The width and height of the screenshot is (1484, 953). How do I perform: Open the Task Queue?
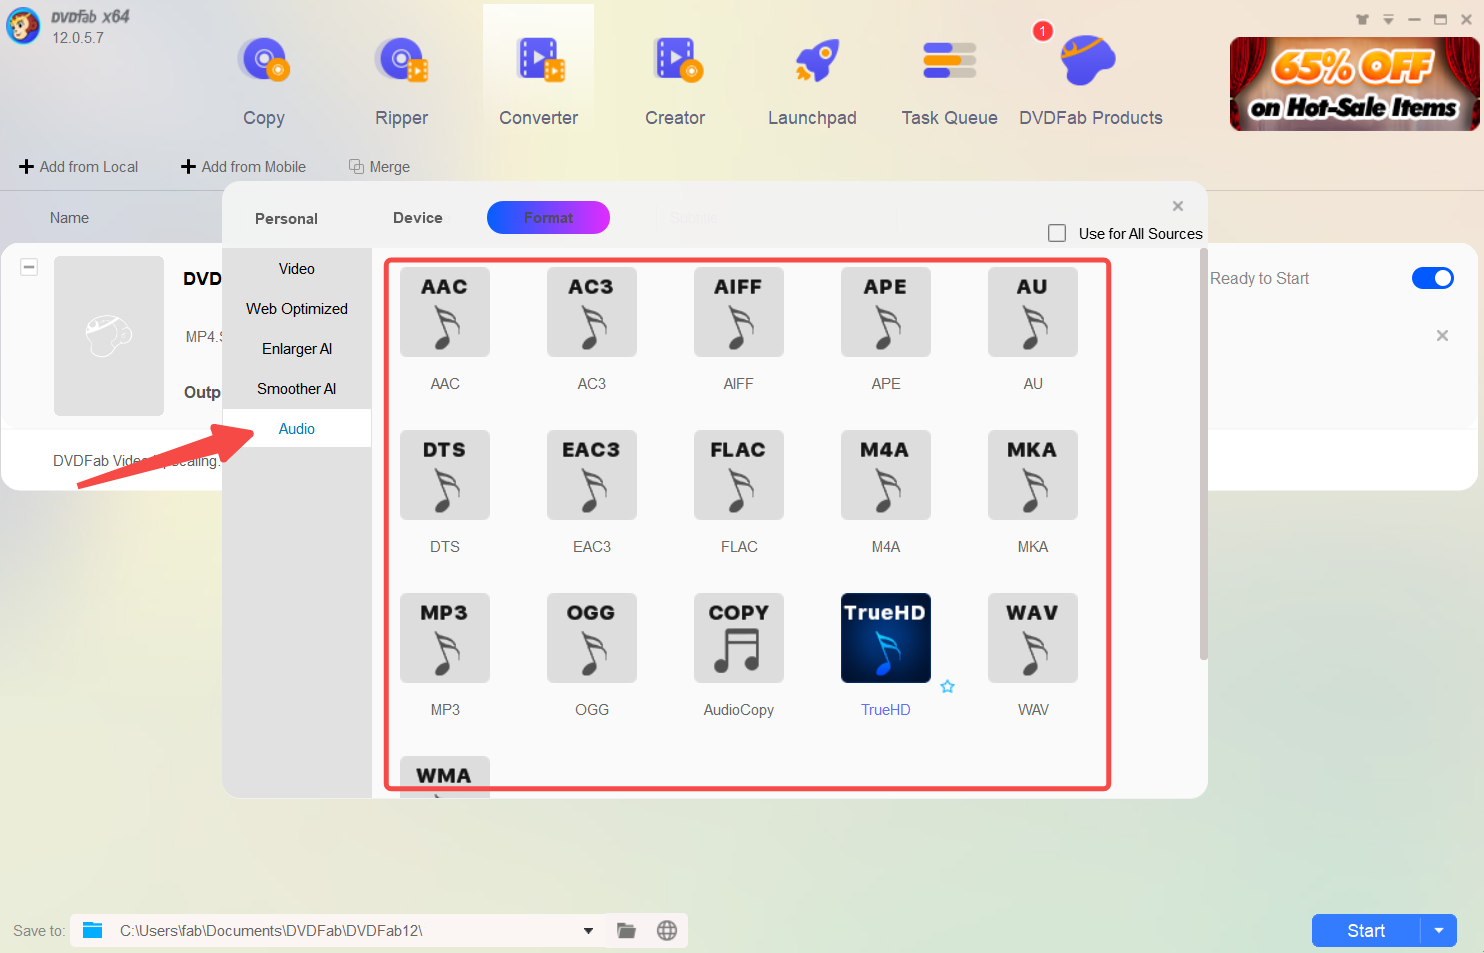pyautogui.click(x=949, y=82)
